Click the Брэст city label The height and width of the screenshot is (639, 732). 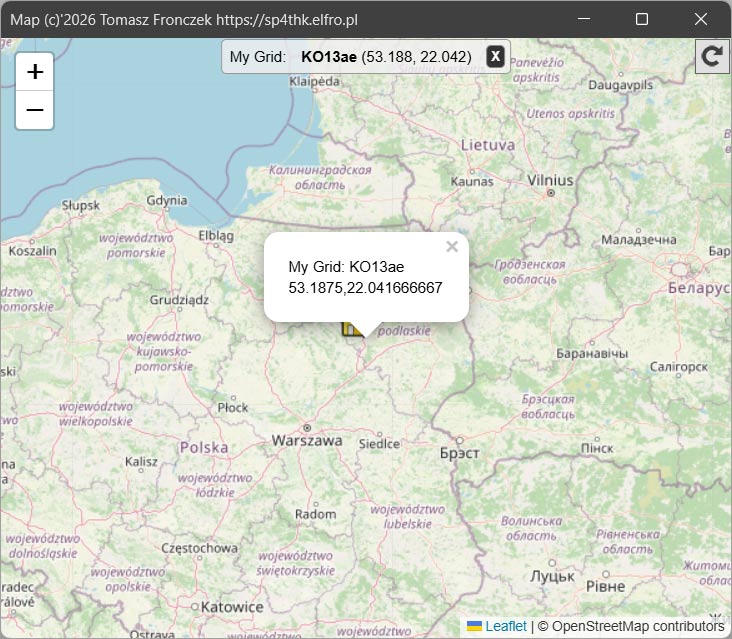(x=459, y=453)
